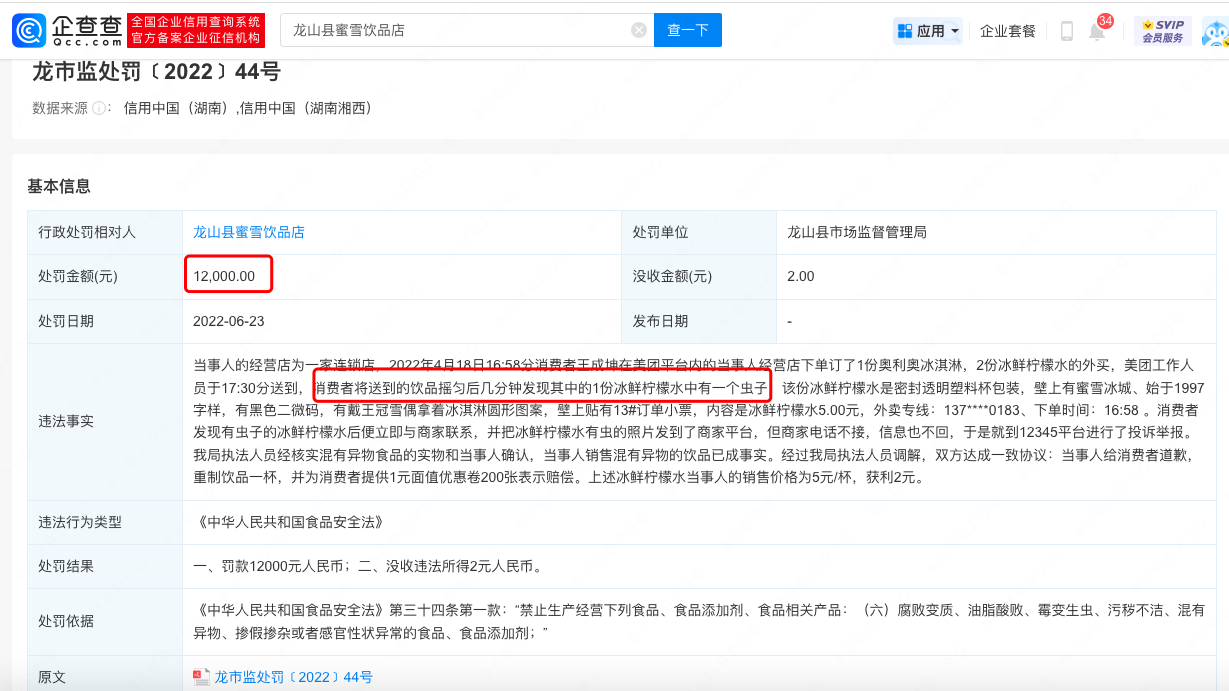Expand the 应用 dropdown menu
This screenshot has height=691, width=1229.
tap(928, 31)
